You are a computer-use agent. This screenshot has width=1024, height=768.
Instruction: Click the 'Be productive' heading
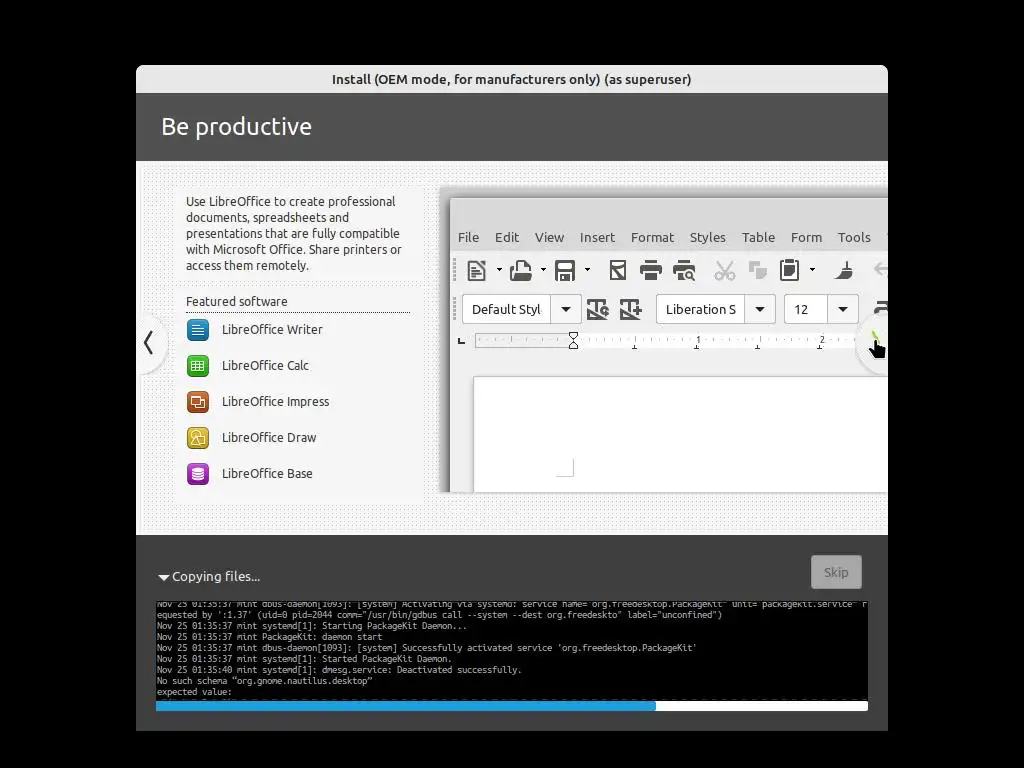(x=236, y=127)
